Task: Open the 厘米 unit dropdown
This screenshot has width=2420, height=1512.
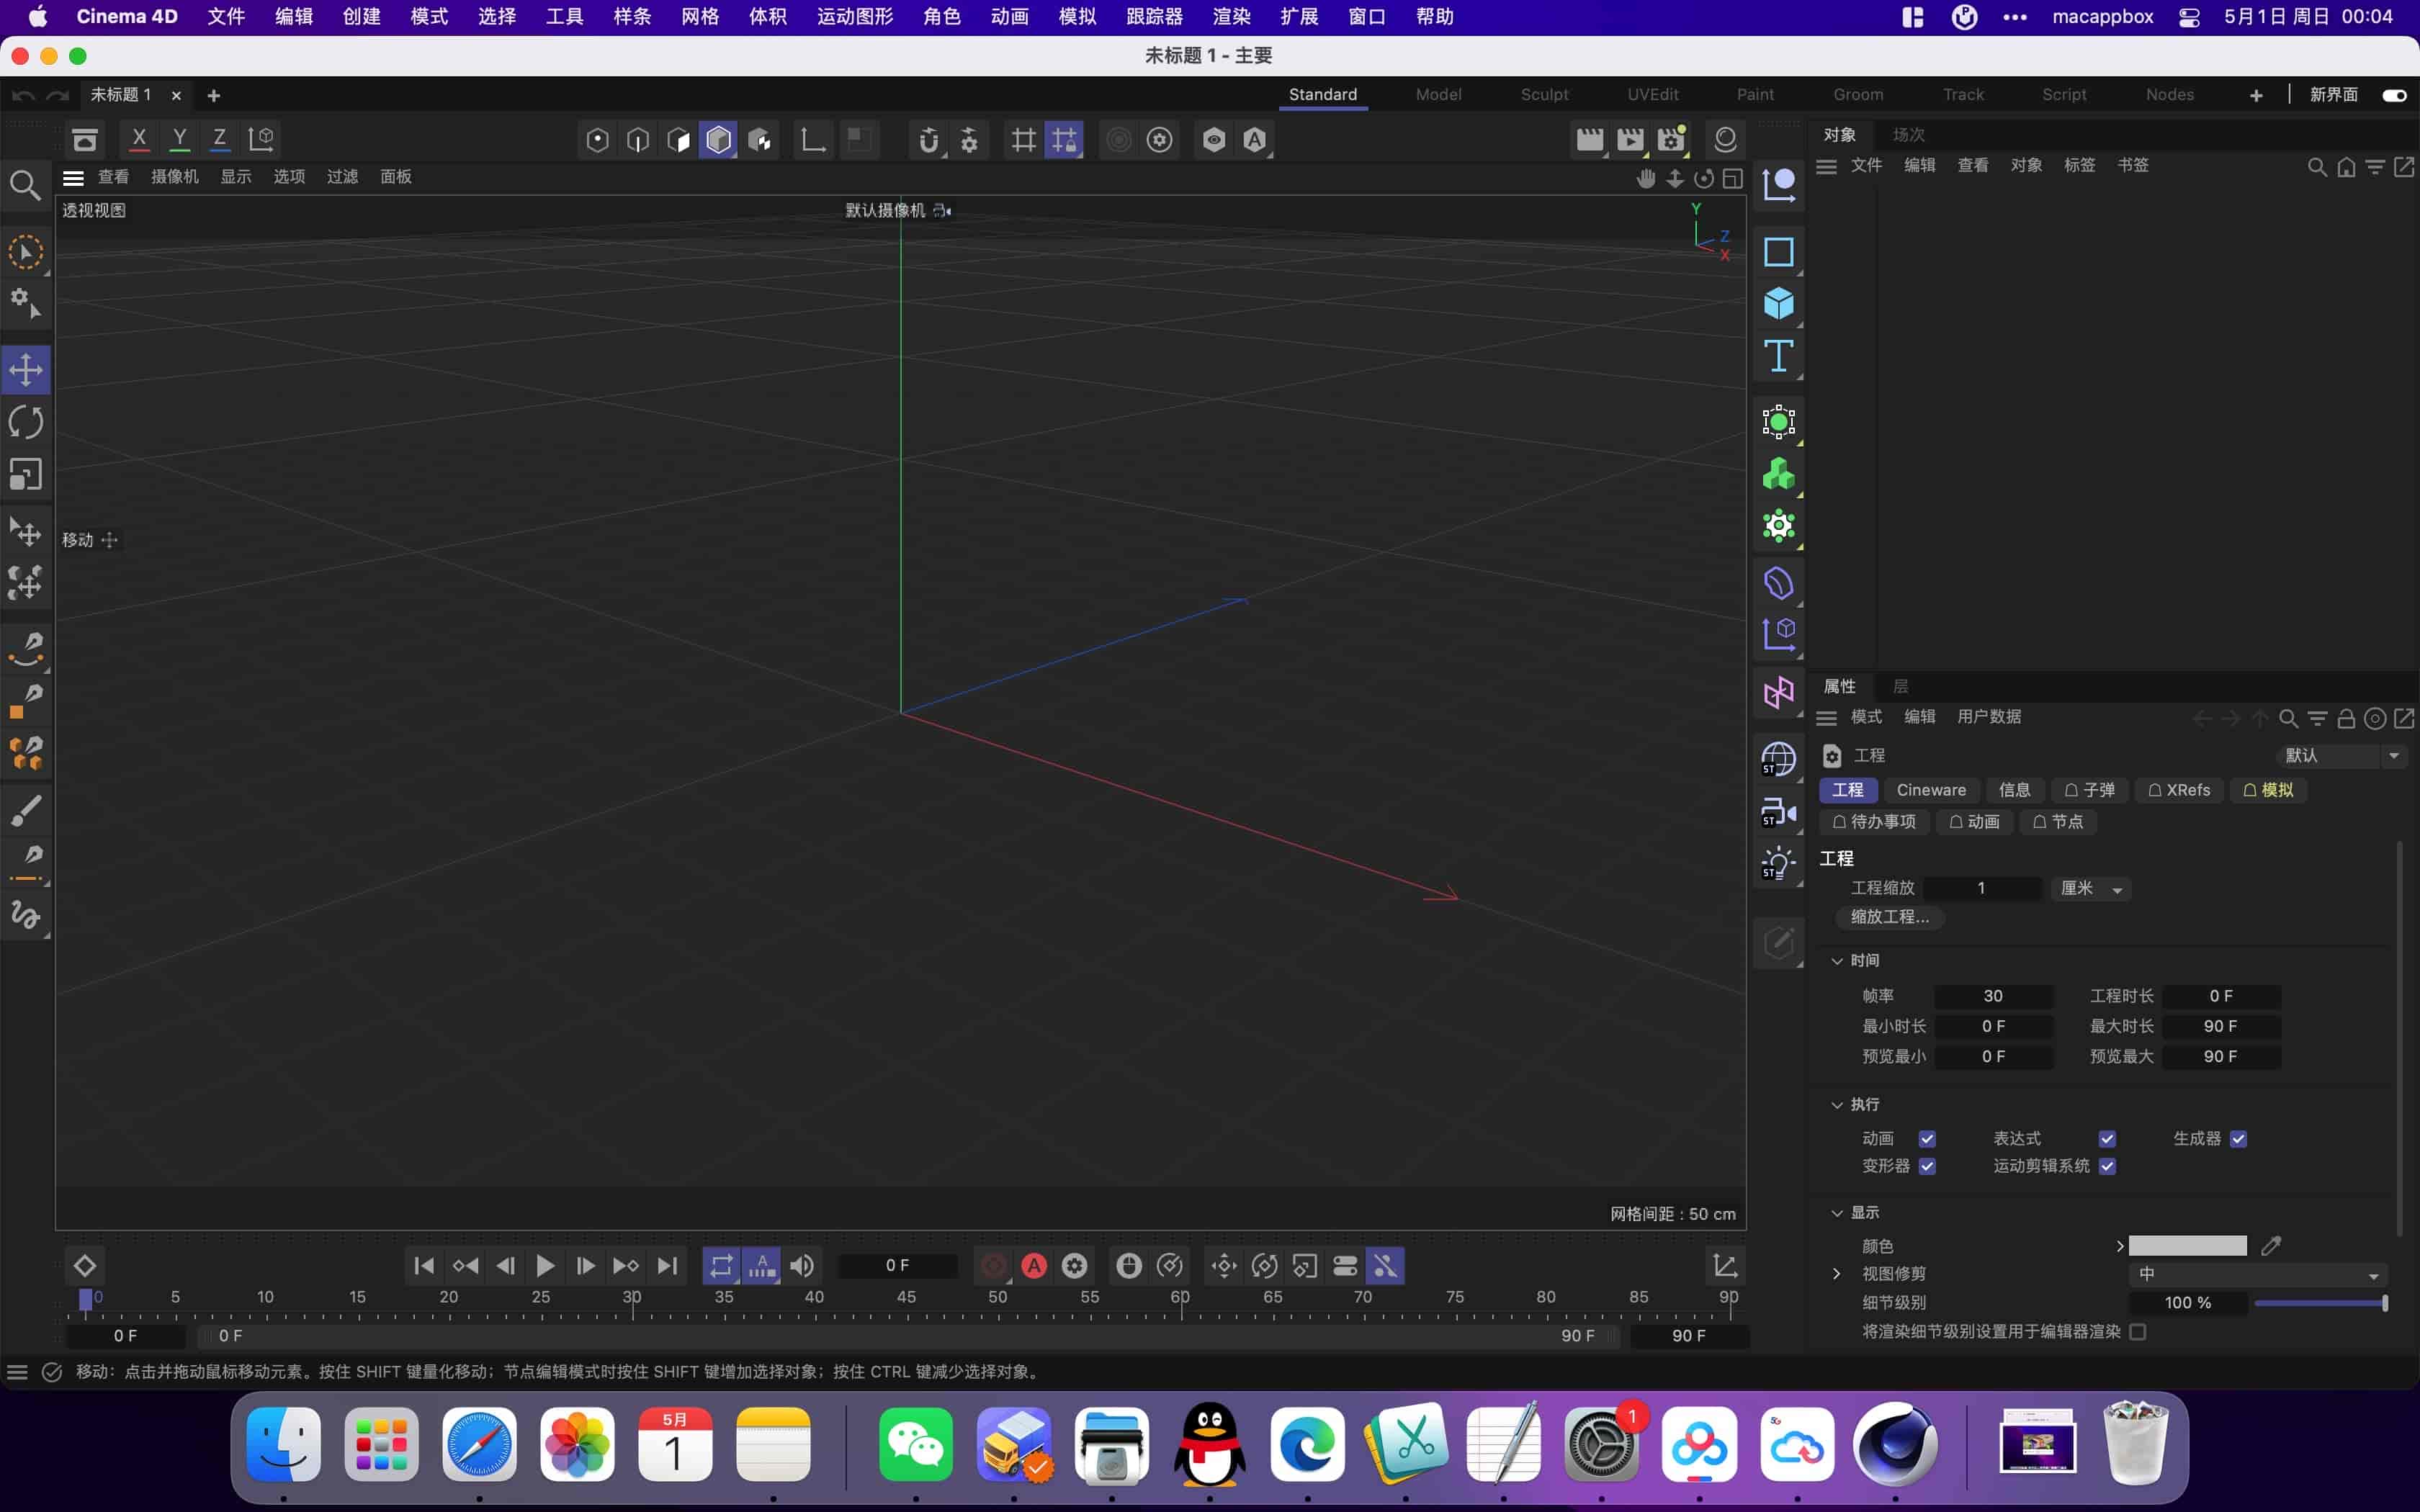Action: (x=2090, y=888)
